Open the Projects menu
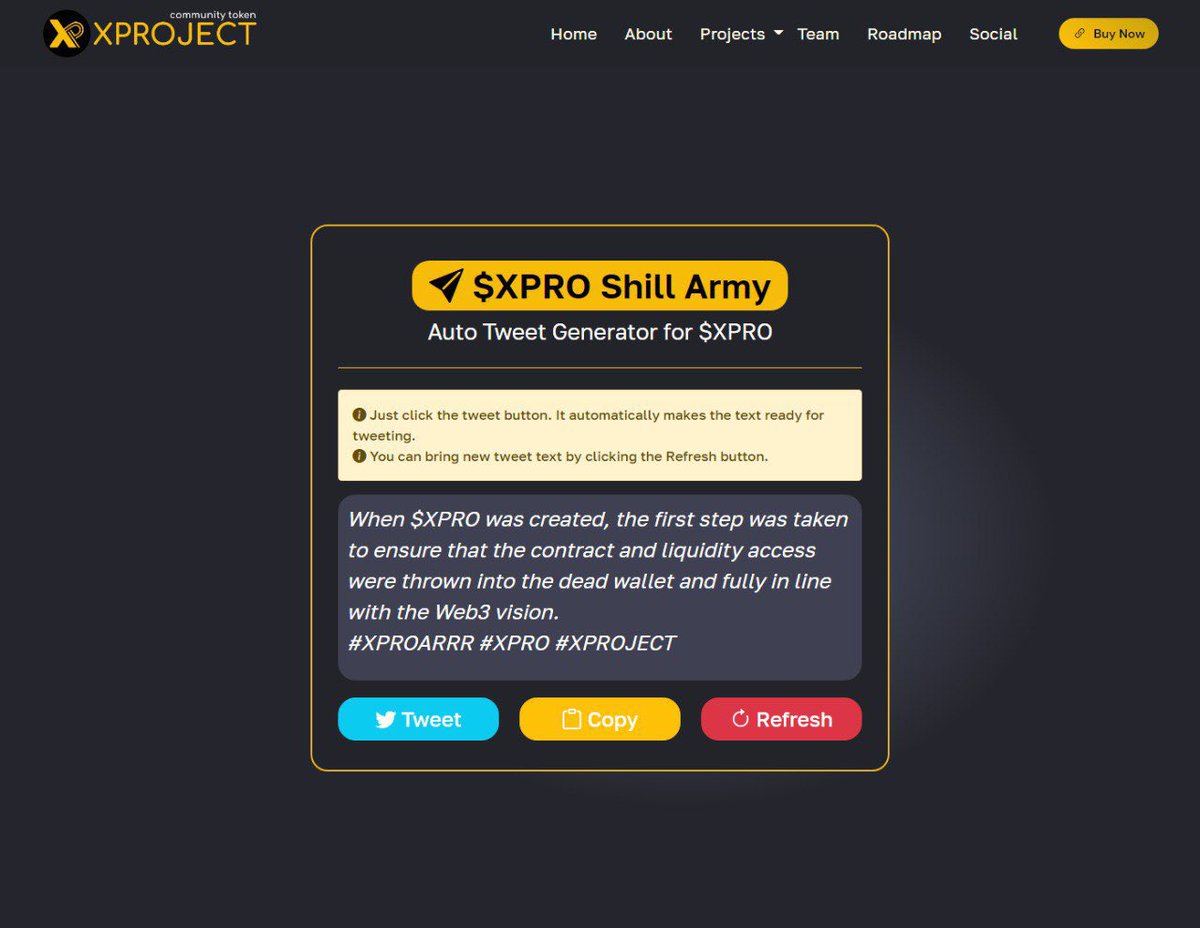This screenshot has height=928, width=1200. click(x=741, y=34)
